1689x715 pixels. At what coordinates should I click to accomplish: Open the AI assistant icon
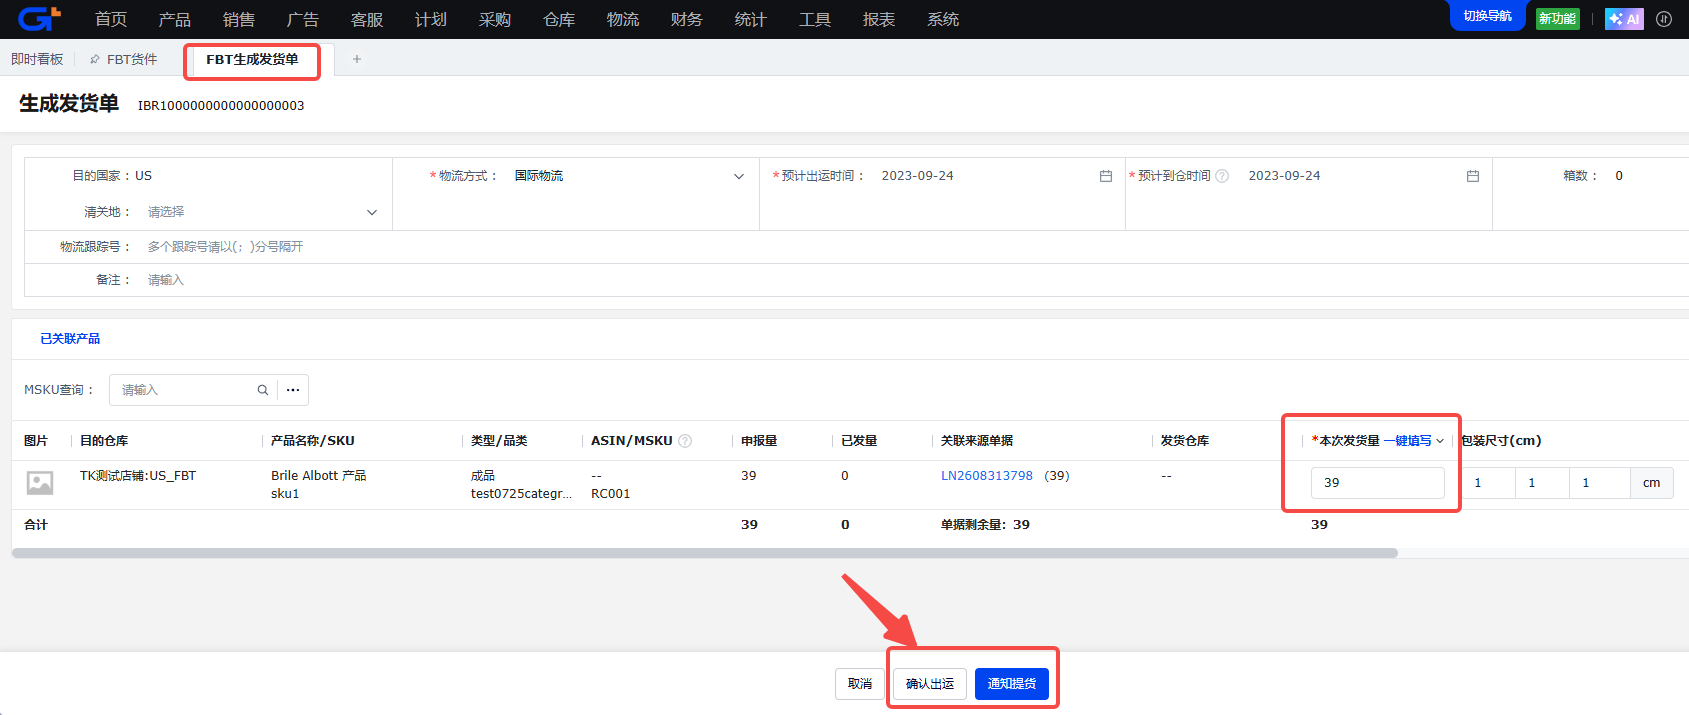coord(1624,19)
